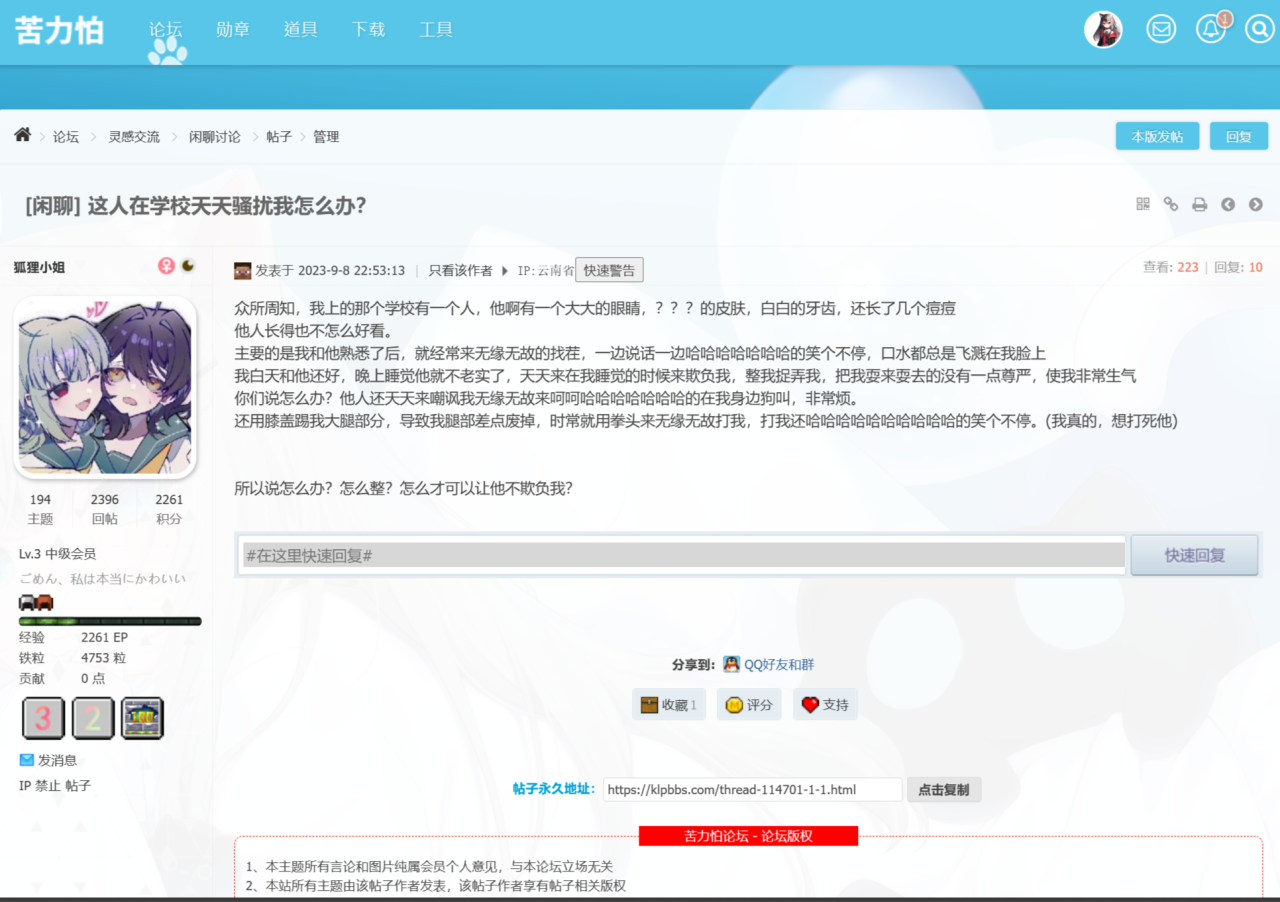The height and width of the screenshot is (902, 1280).
Task: Click the 回复 button near the breadcrumb
Action: 1239,136
